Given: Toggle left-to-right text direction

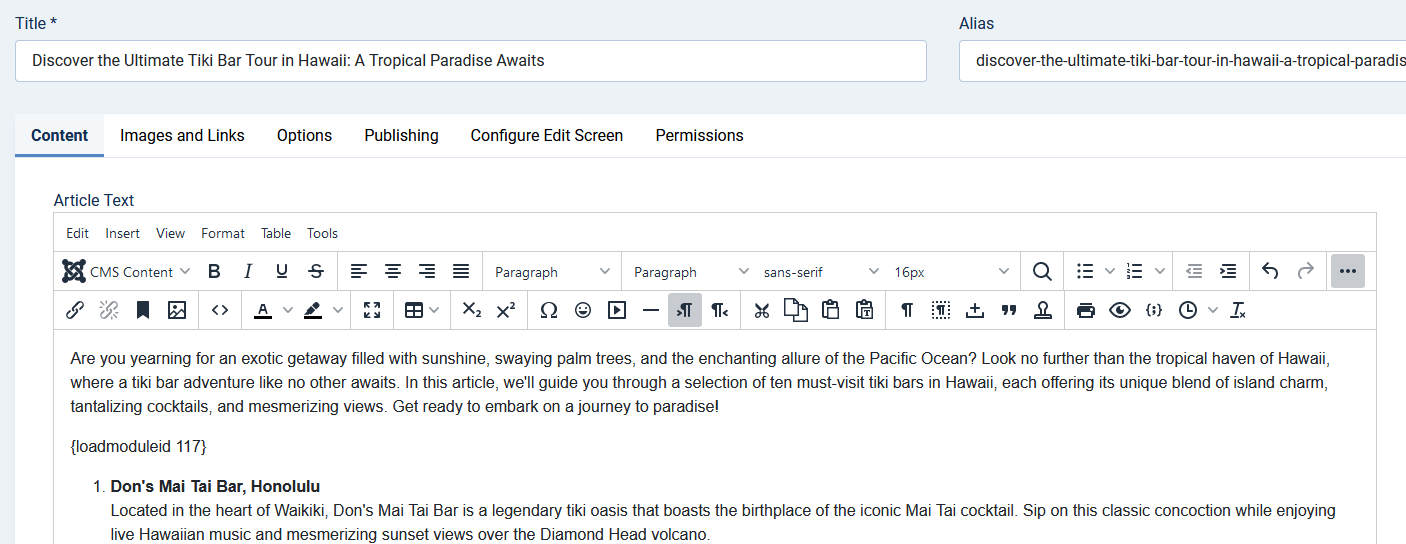Looking at the screenshot, I should coord(685,310).
